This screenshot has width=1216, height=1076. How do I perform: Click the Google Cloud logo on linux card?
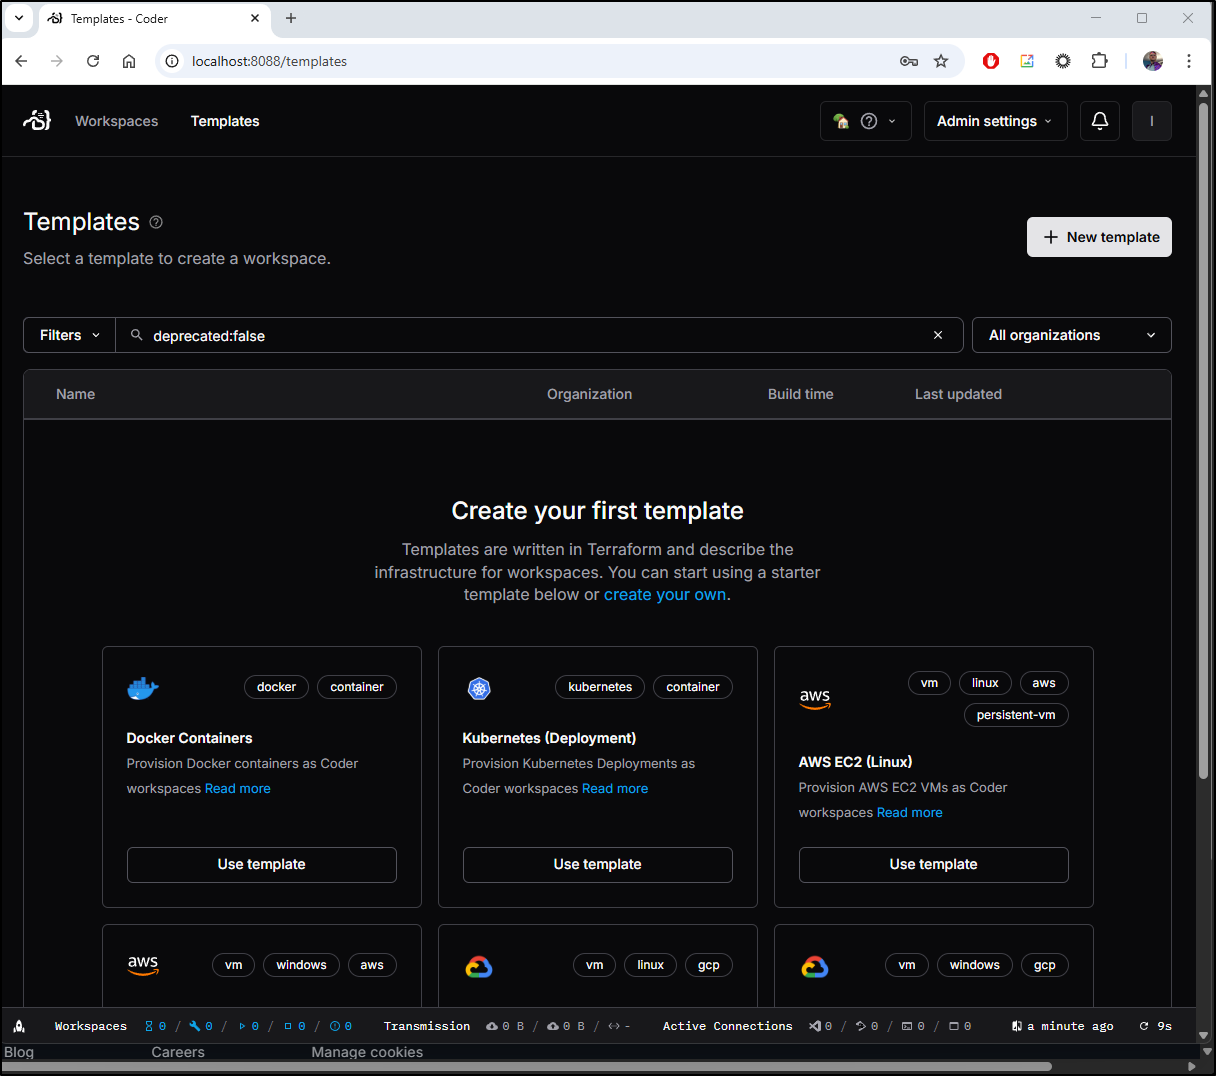click(479, 966)
